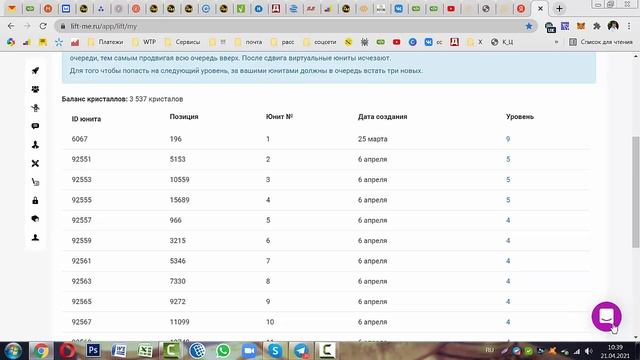Open the padlock sidebar icon
Viewport: 640px width, 360px height.
pos(36,200)
